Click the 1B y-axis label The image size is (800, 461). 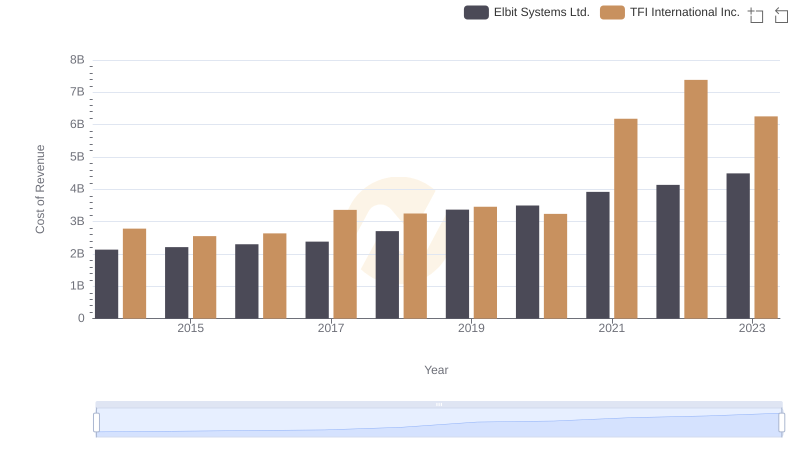(x=77, y=286)
